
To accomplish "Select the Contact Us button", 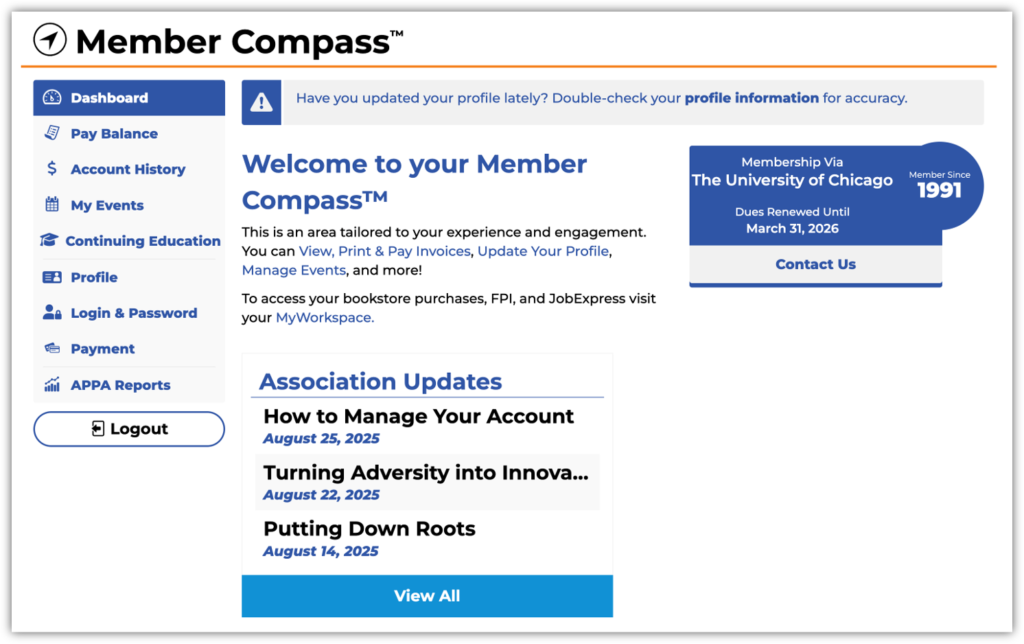I will click(x=815, y=265).
